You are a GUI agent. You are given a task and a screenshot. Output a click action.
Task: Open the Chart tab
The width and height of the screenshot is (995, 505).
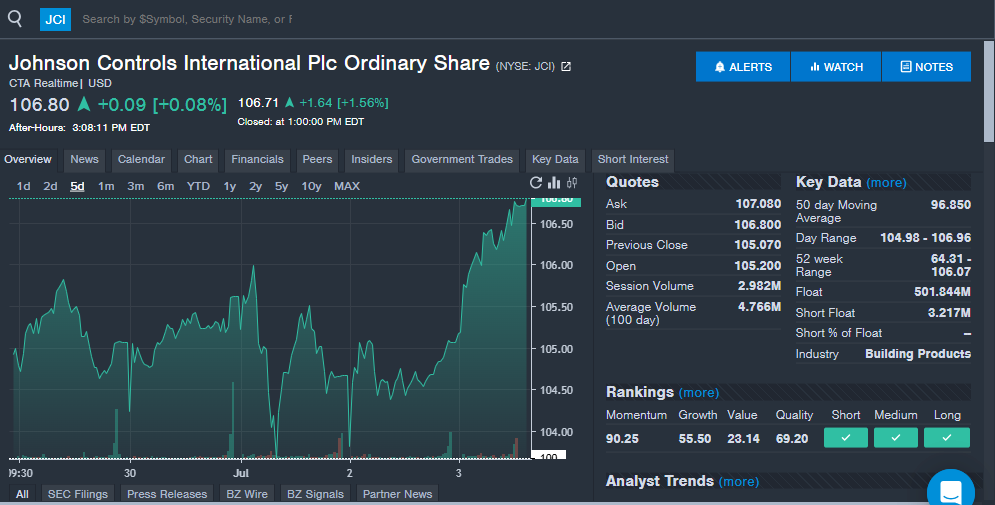click(198, 160)
